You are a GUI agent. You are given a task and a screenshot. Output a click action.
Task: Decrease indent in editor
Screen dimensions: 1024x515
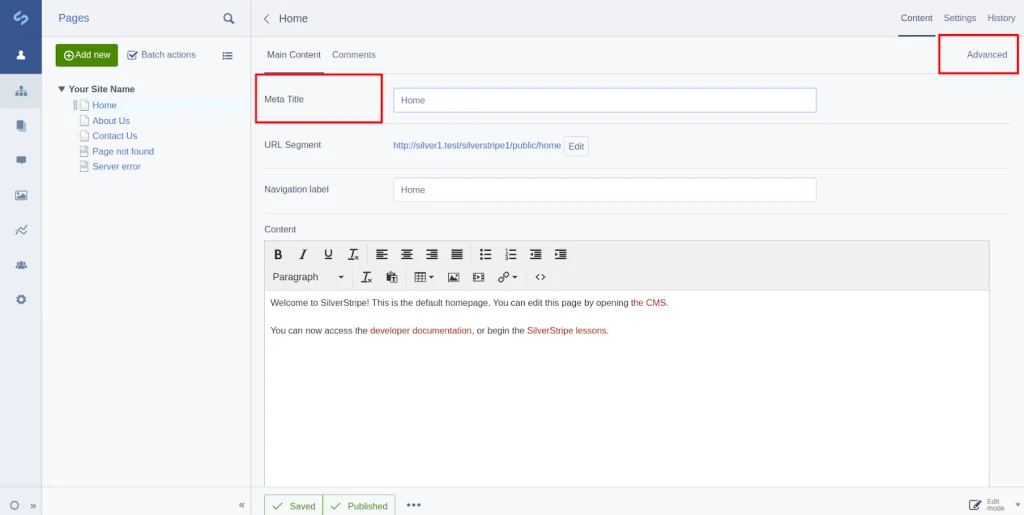(x=536, y=254)
